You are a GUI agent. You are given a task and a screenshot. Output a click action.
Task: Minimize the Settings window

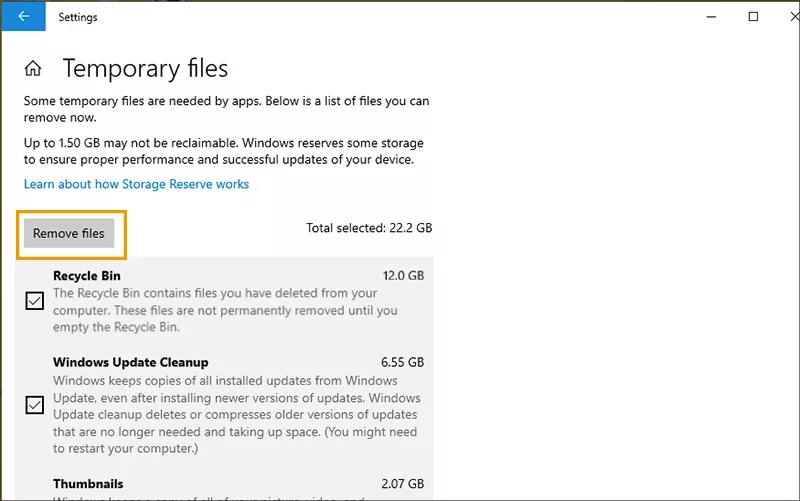tap(708, 17)
